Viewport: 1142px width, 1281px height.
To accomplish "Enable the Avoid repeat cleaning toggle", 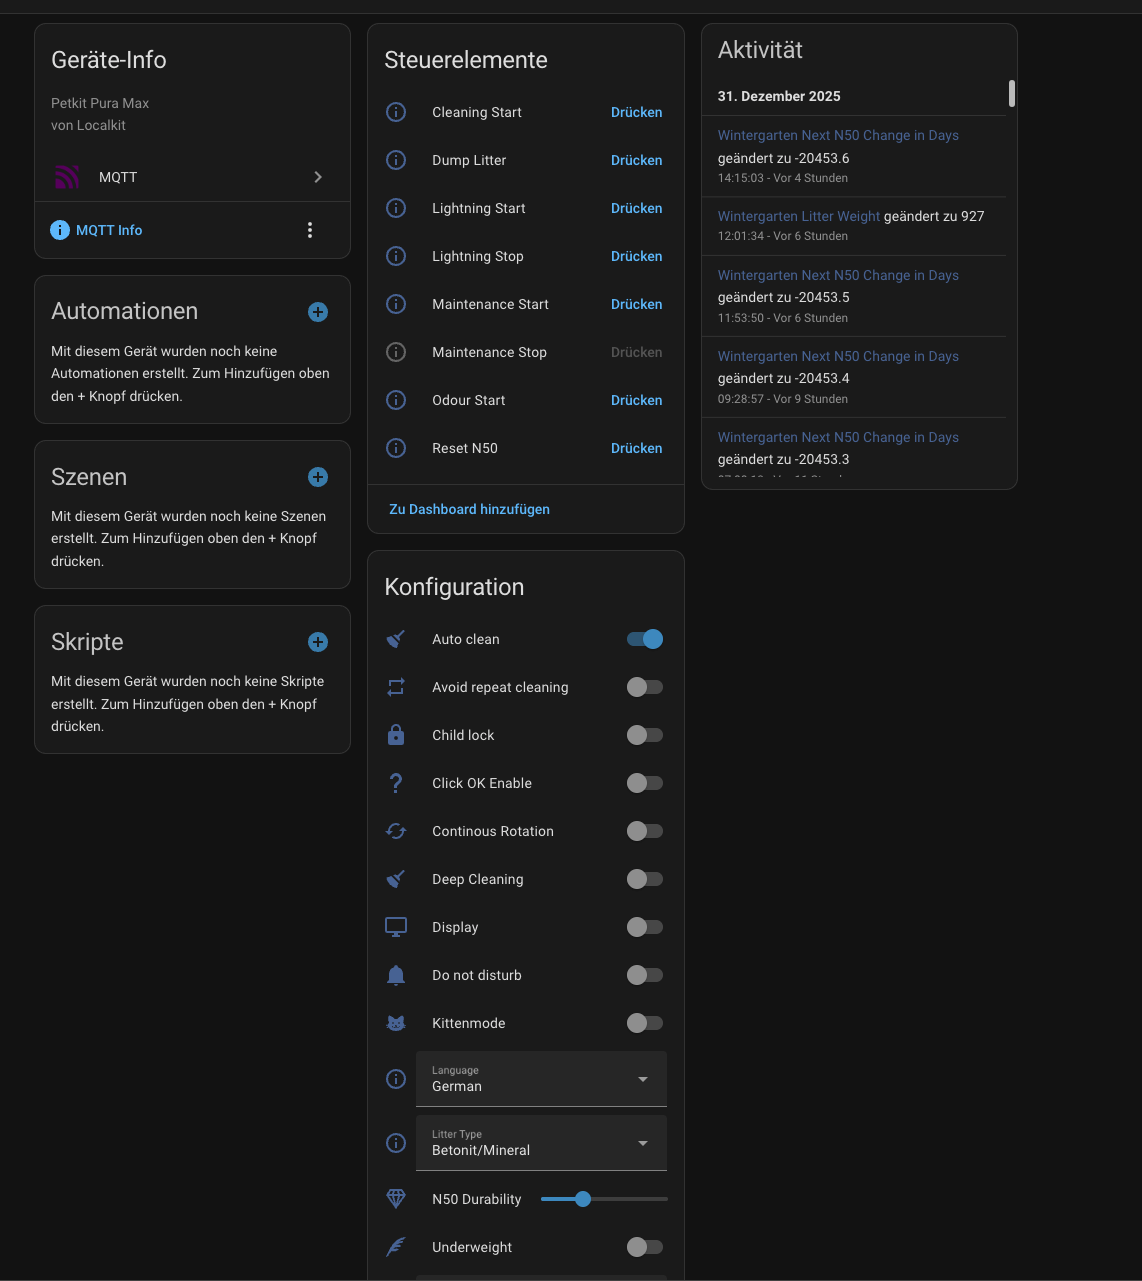I will pos(645,687).
